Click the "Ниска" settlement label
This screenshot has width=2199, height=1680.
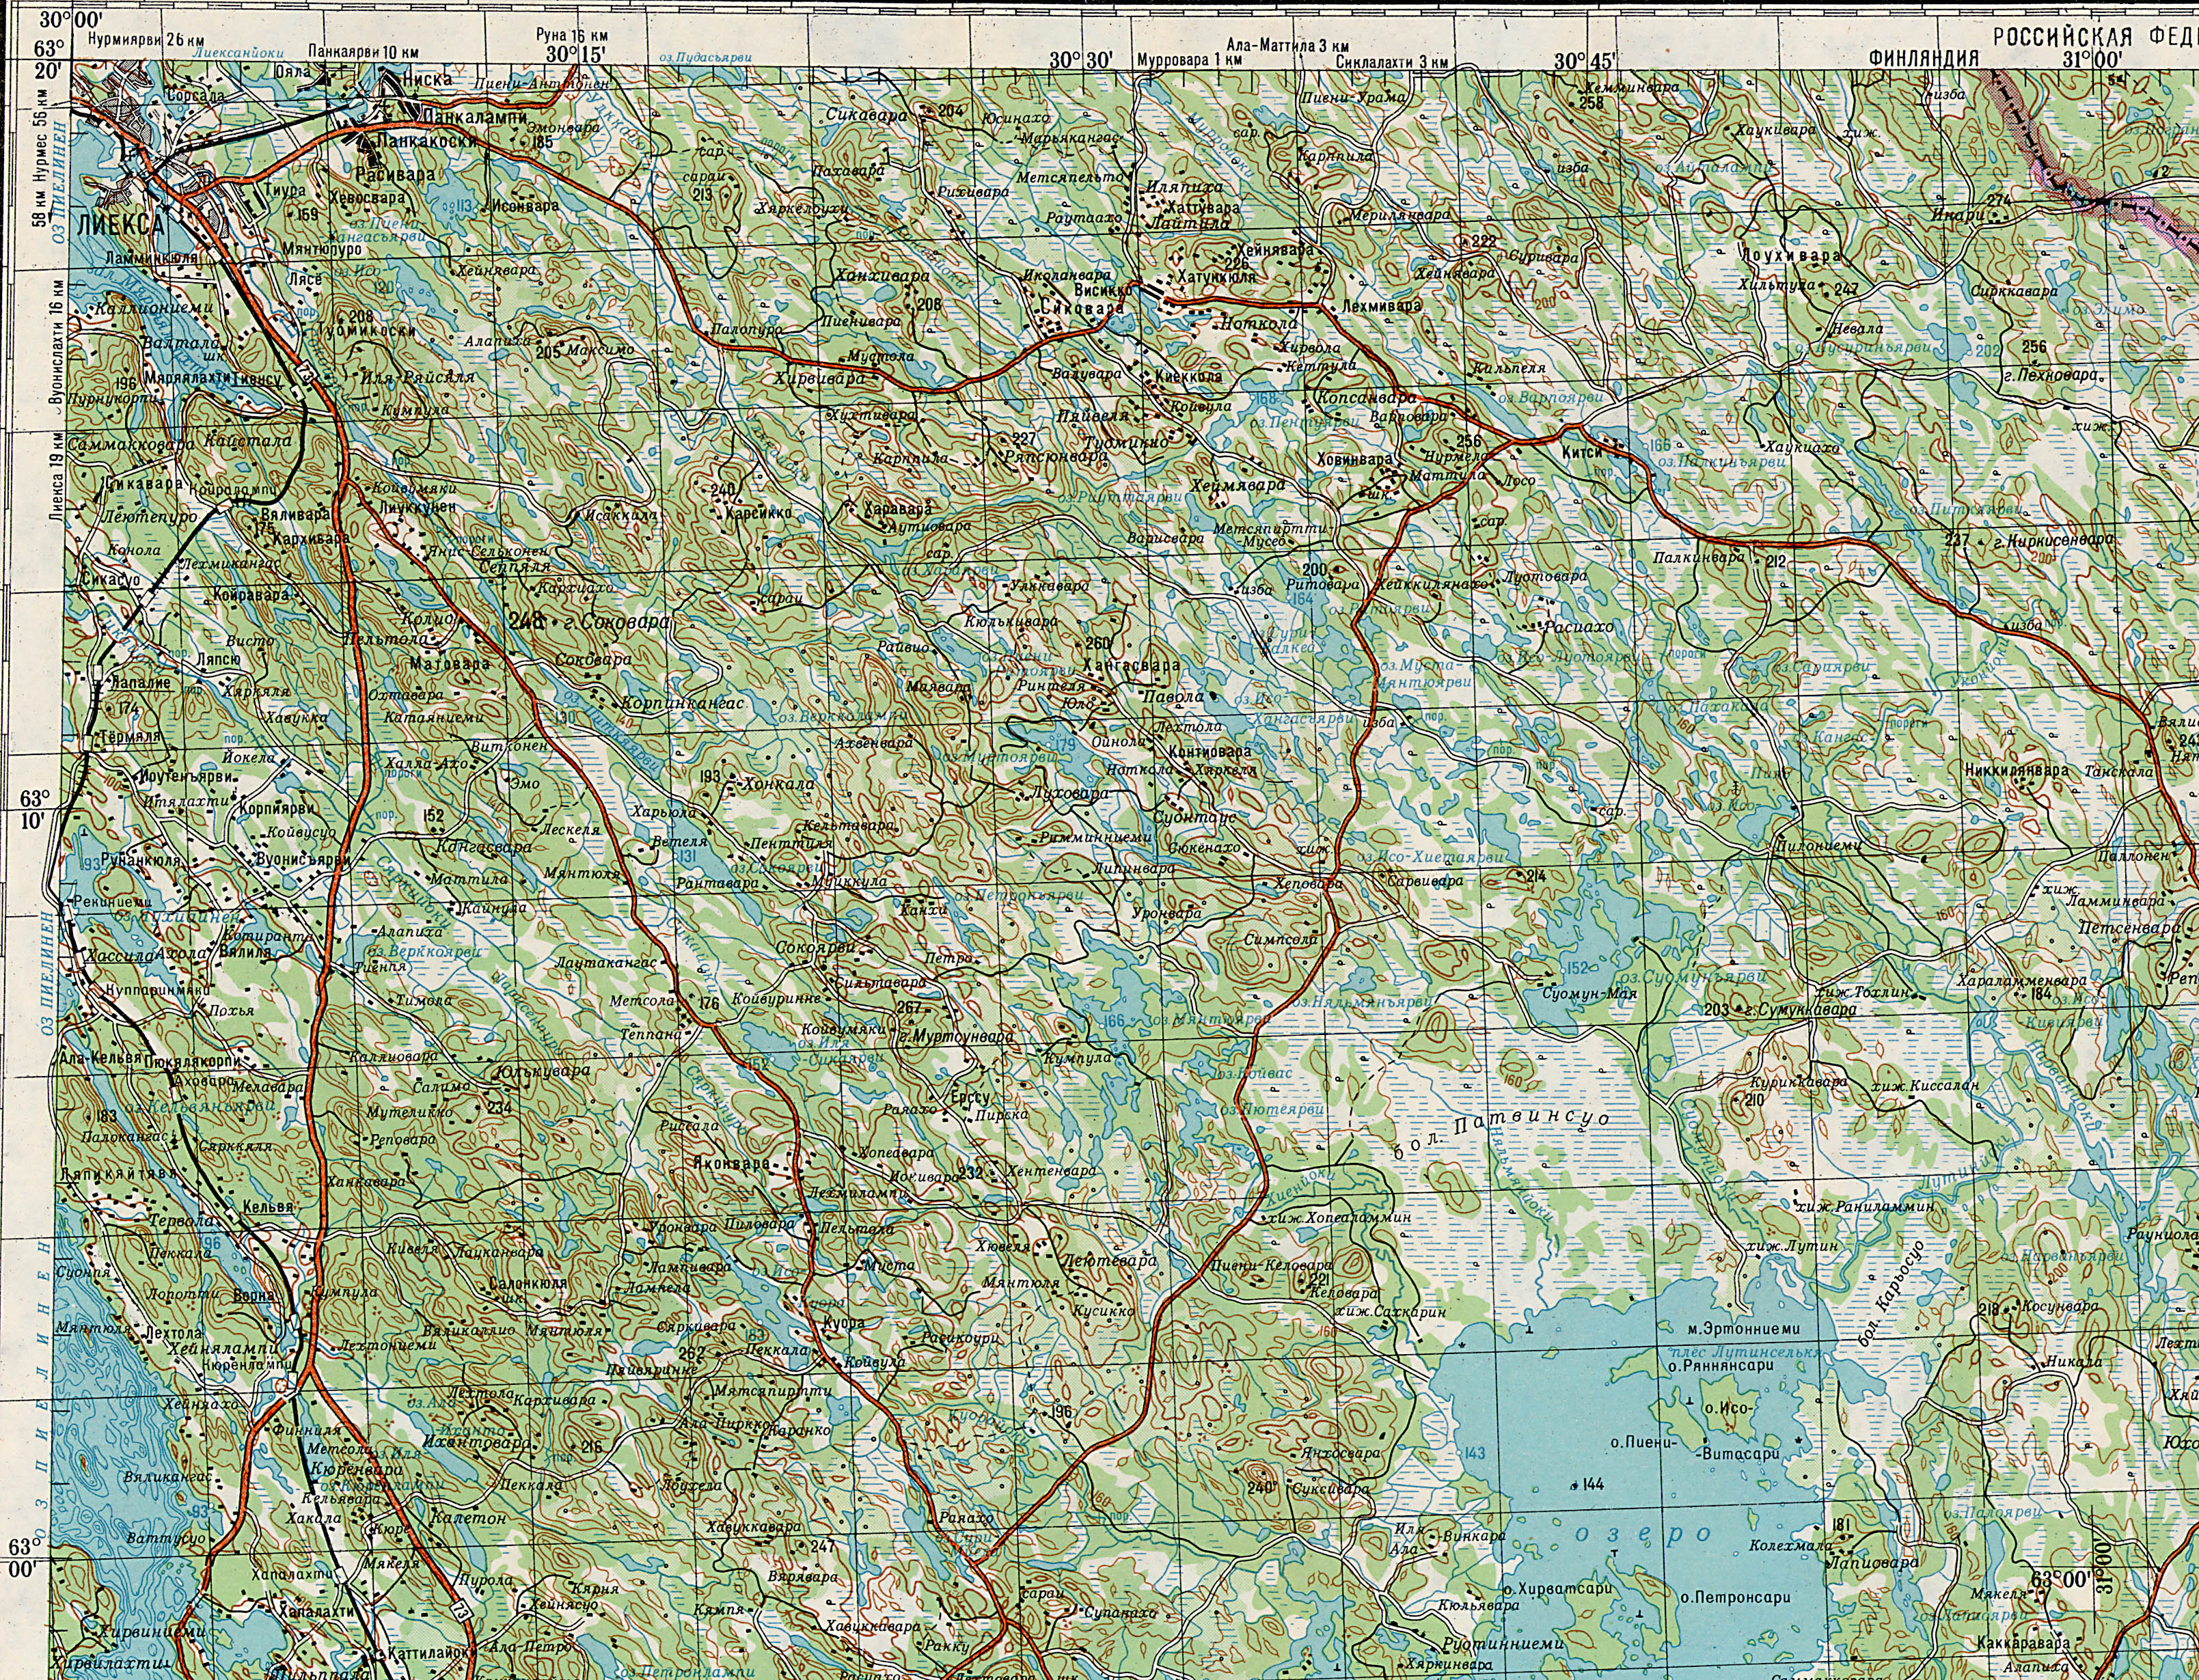pyautogui.click(x=426, y=78)
